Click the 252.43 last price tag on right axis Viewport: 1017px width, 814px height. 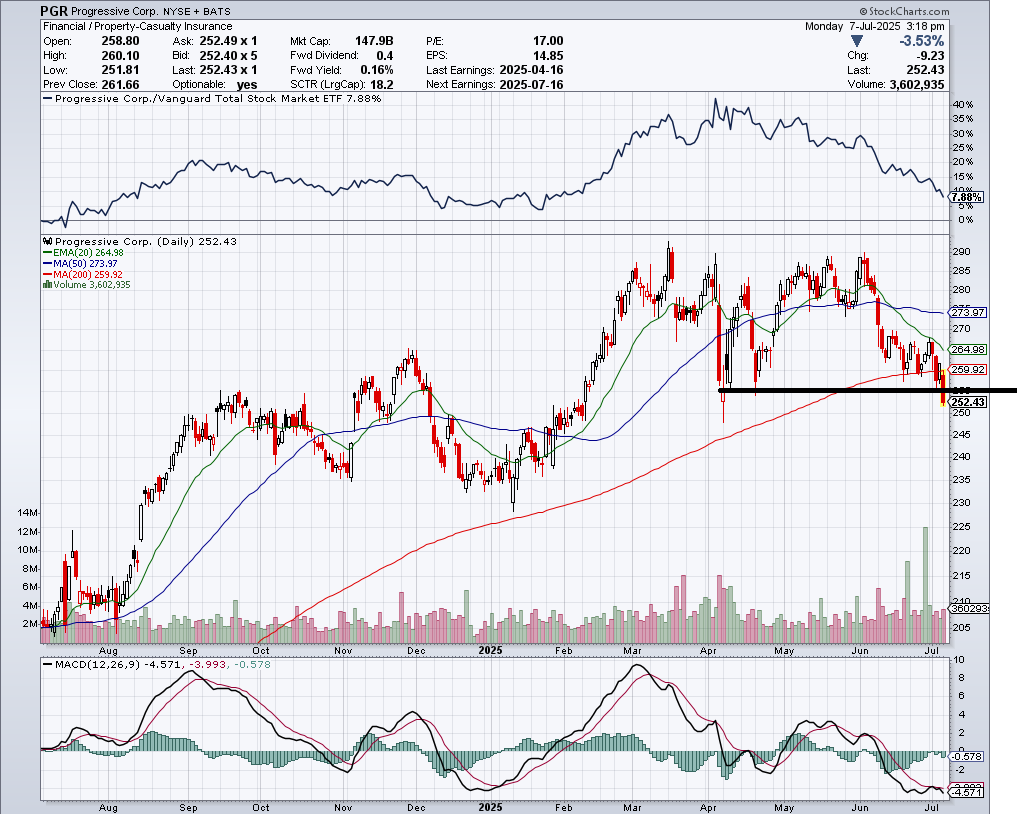968,402
